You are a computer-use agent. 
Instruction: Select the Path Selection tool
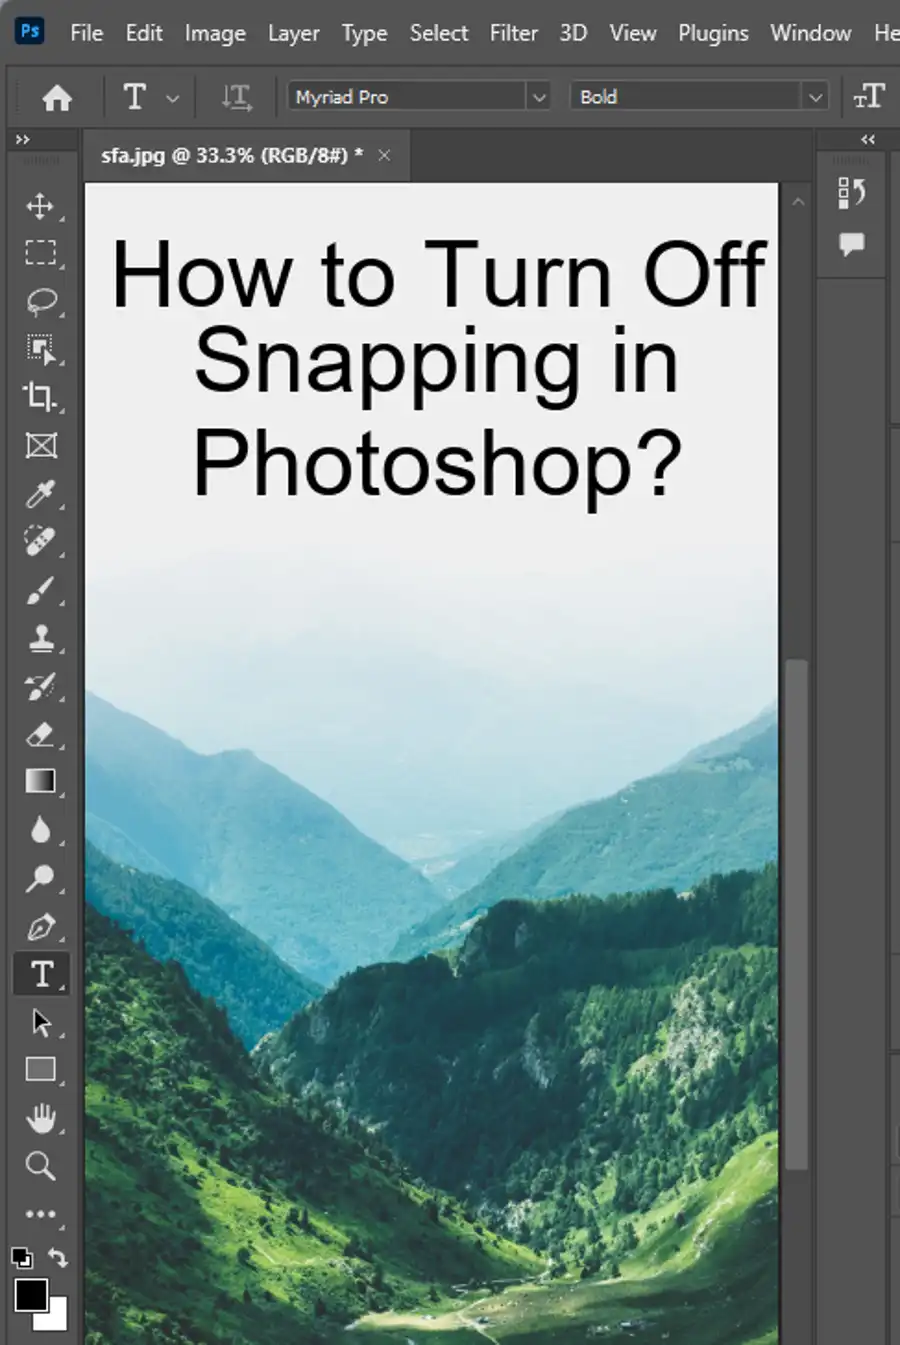[40, 1022]
